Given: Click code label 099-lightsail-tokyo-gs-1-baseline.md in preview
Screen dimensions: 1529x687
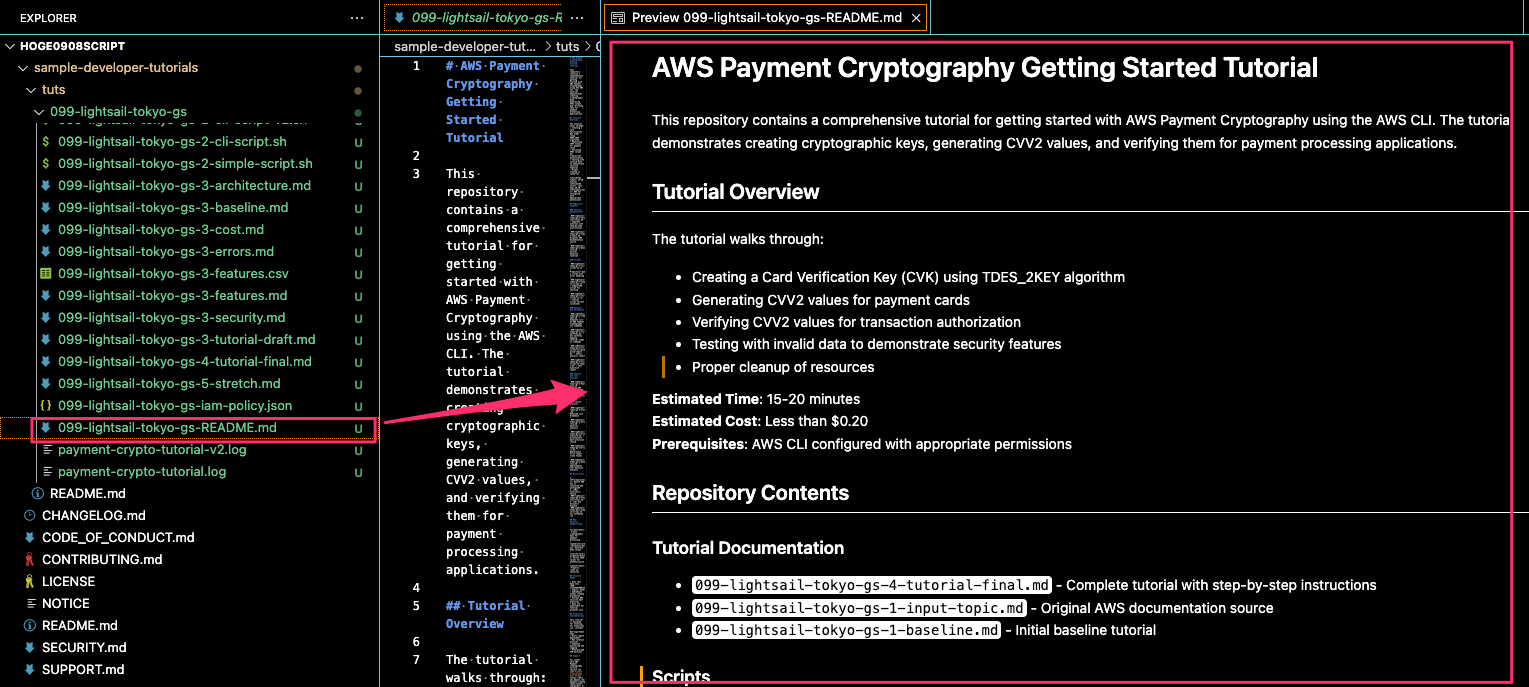Looking at the screenshot, I should click(x=846, y=630).
